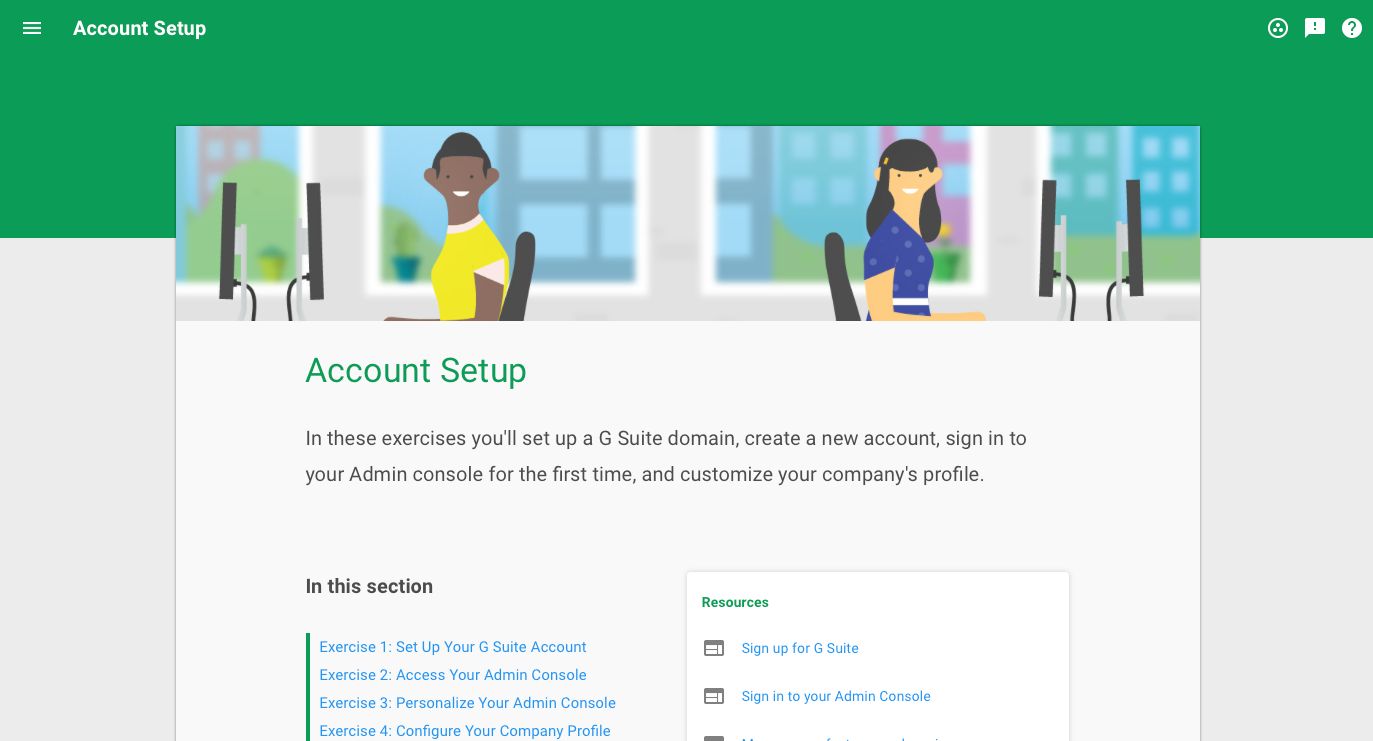Screen dimensions: 1373x741
Task: Click the page icon beside Sign in to your Admin Console
Action: pos(714,696)
